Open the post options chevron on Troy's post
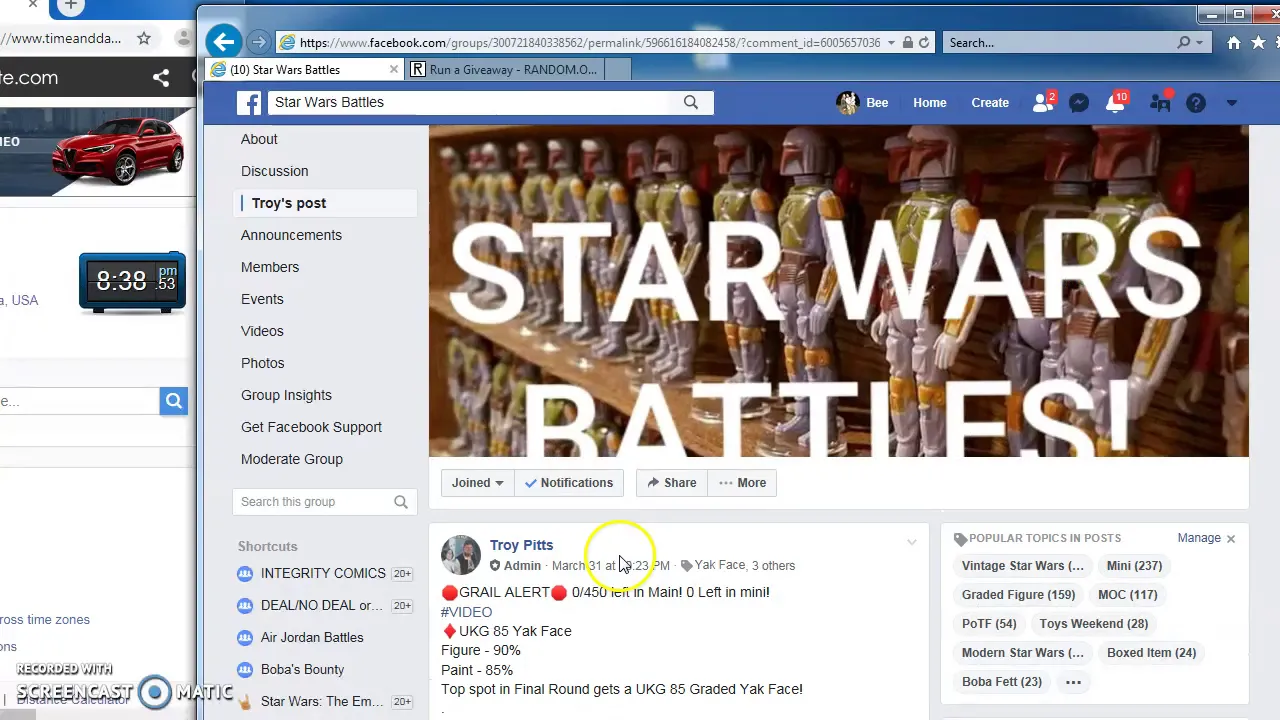Image resolution: width=1280 pixels, height=720 pixels. (911, 543)
